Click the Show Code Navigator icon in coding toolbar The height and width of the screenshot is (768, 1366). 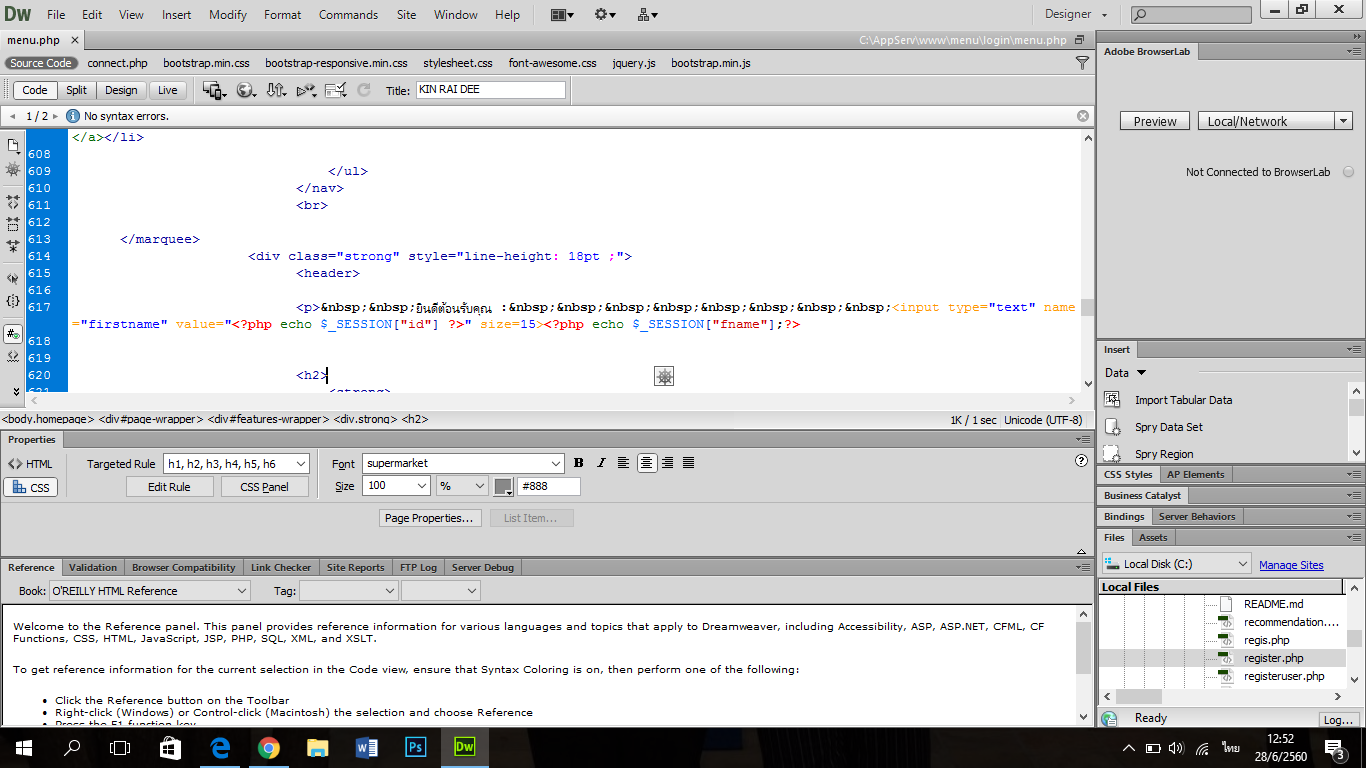pyautogui.click(x=13, y=170)
